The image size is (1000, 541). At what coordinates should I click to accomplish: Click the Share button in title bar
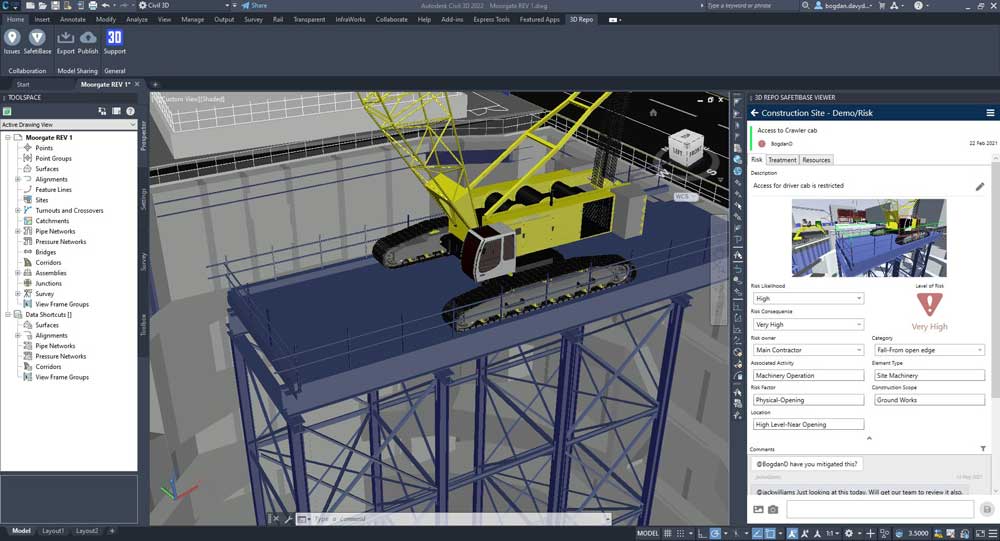coord(254,6)
